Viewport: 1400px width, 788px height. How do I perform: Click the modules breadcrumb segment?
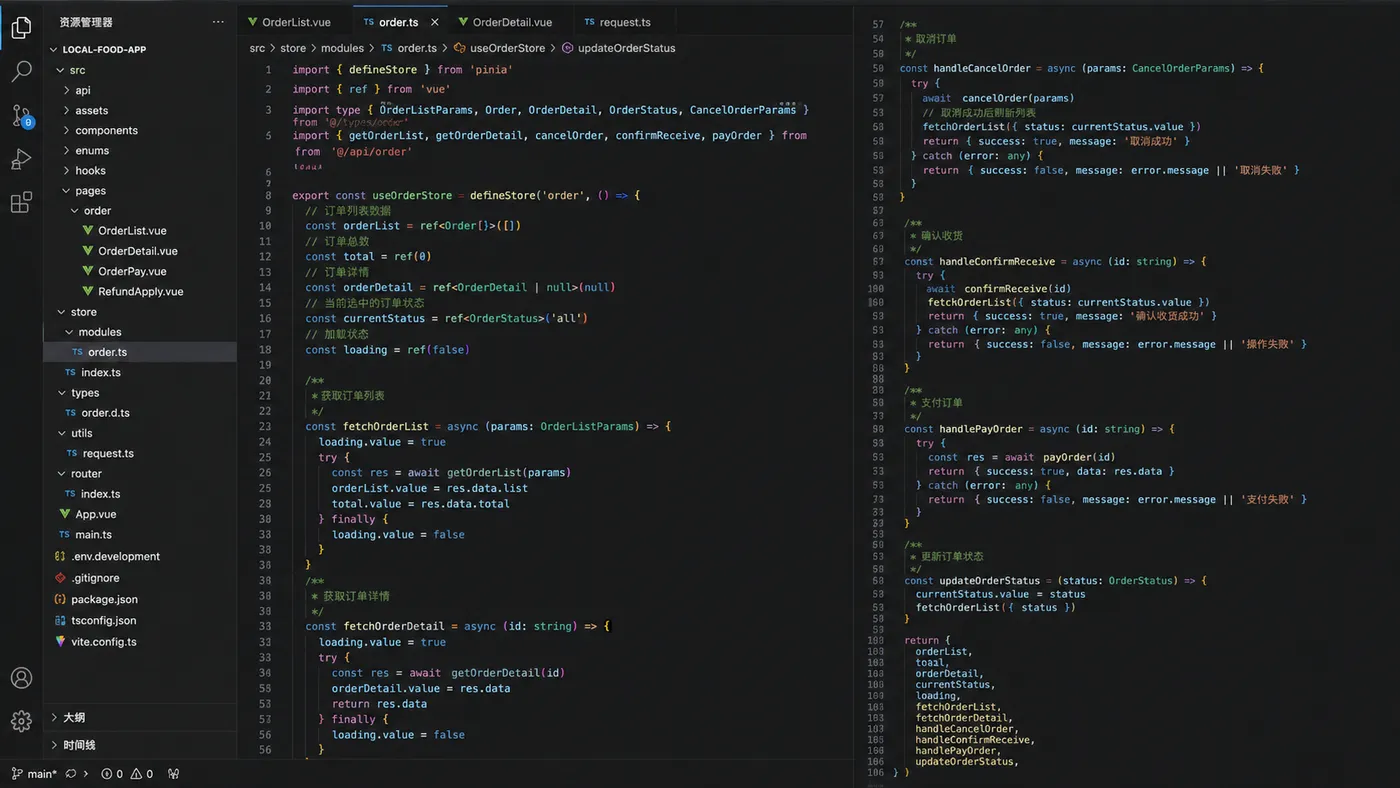pyautogui.click(x=342, y=48)
